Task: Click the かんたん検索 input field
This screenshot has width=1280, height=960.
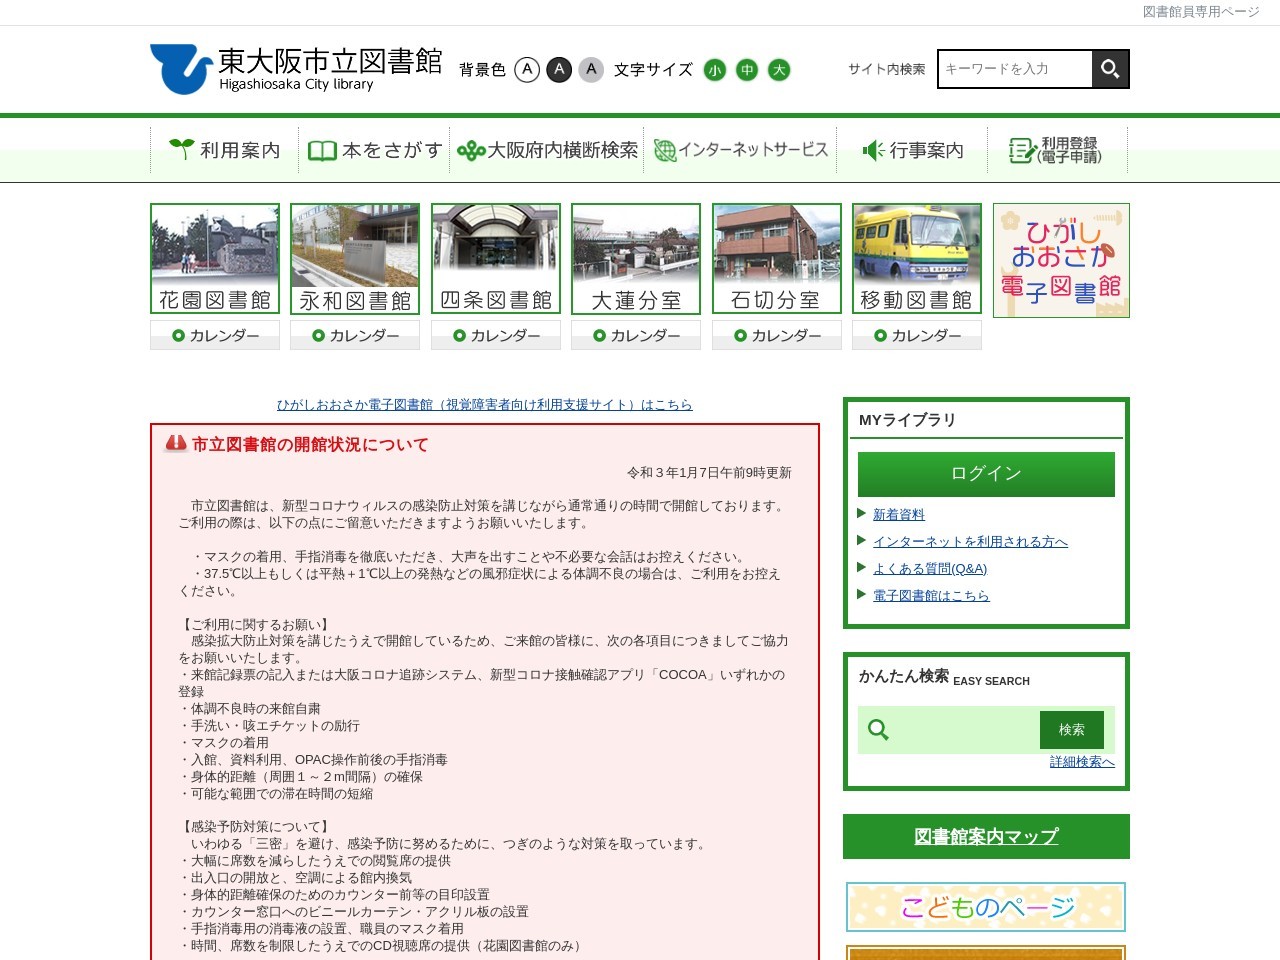Action: 965,730
